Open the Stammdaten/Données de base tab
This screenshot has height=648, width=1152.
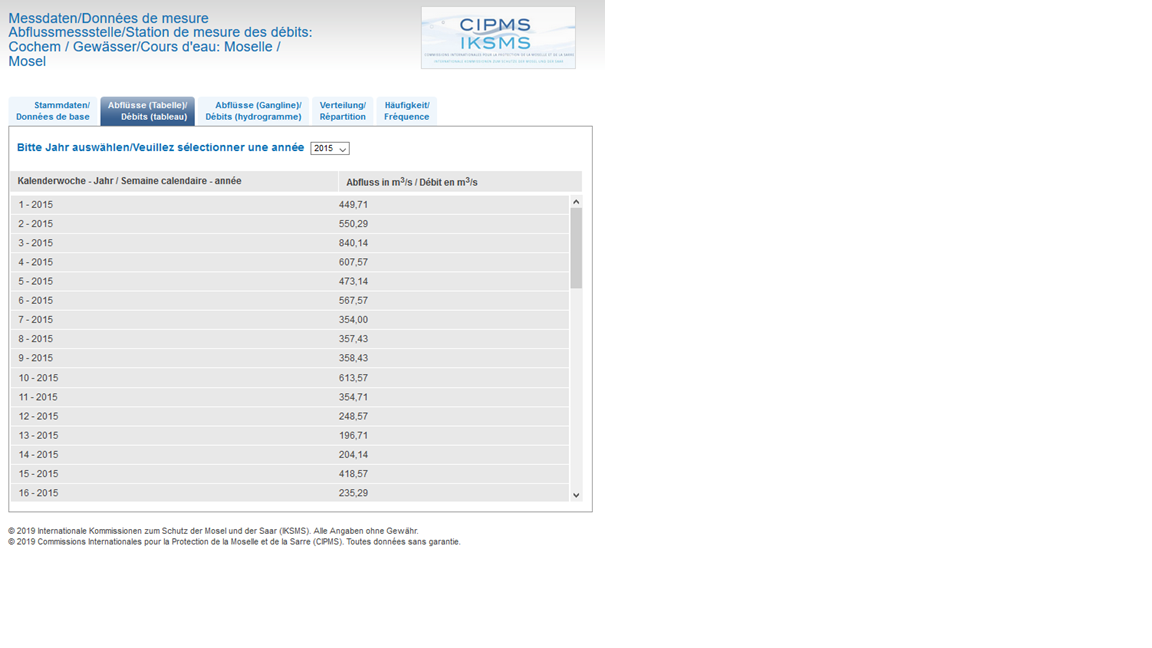coord(53,111)
